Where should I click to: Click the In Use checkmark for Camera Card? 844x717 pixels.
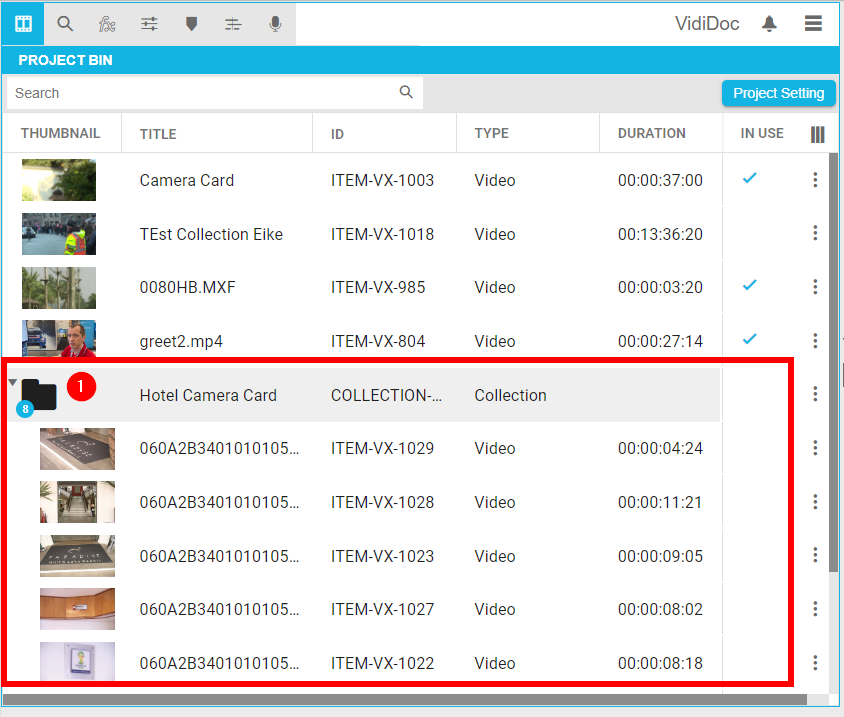point(749,178)
